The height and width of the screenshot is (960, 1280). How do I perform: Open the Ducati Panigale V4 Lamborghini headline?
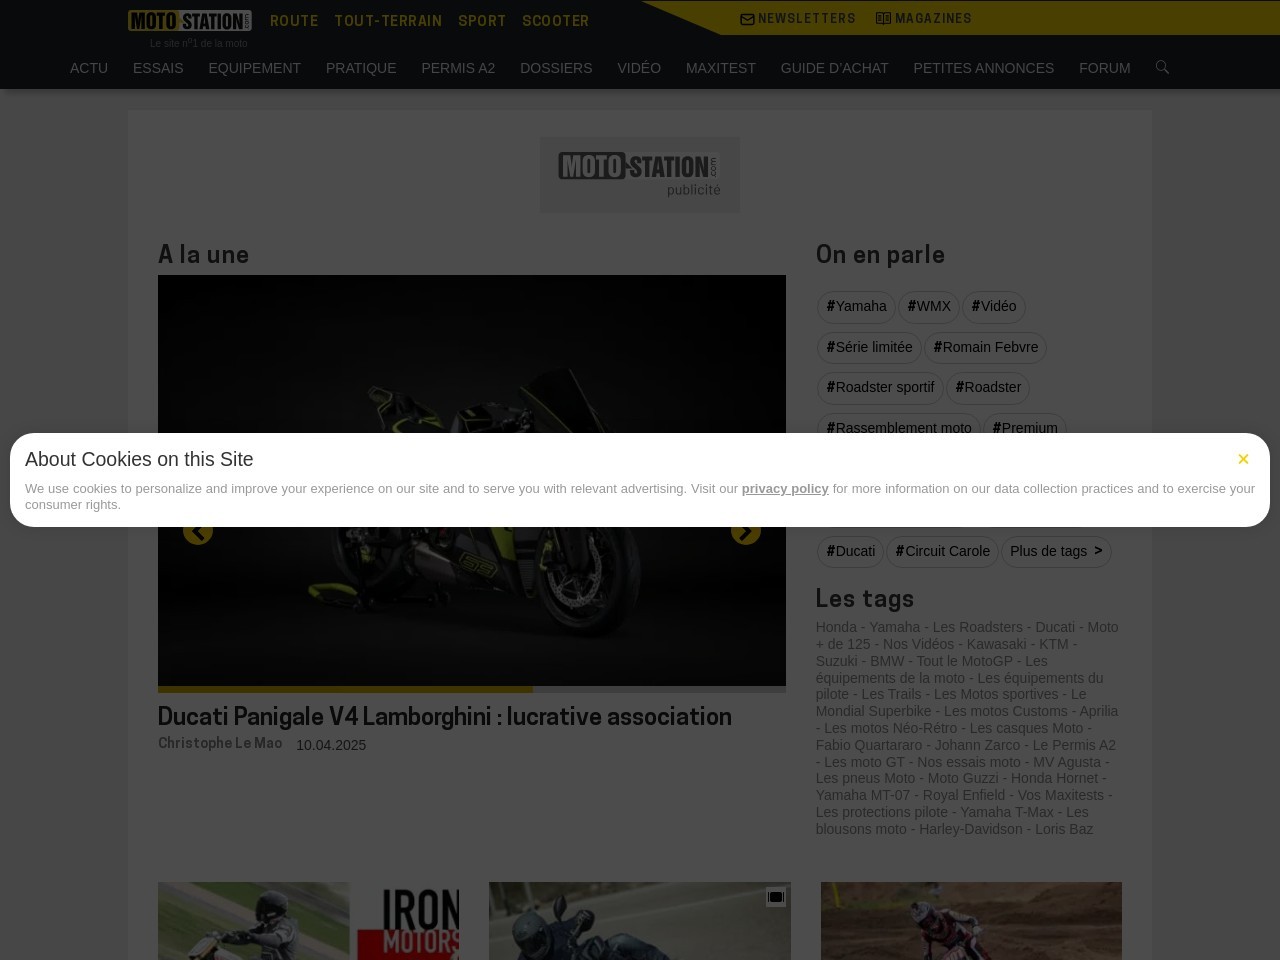(x=445, y=718)
